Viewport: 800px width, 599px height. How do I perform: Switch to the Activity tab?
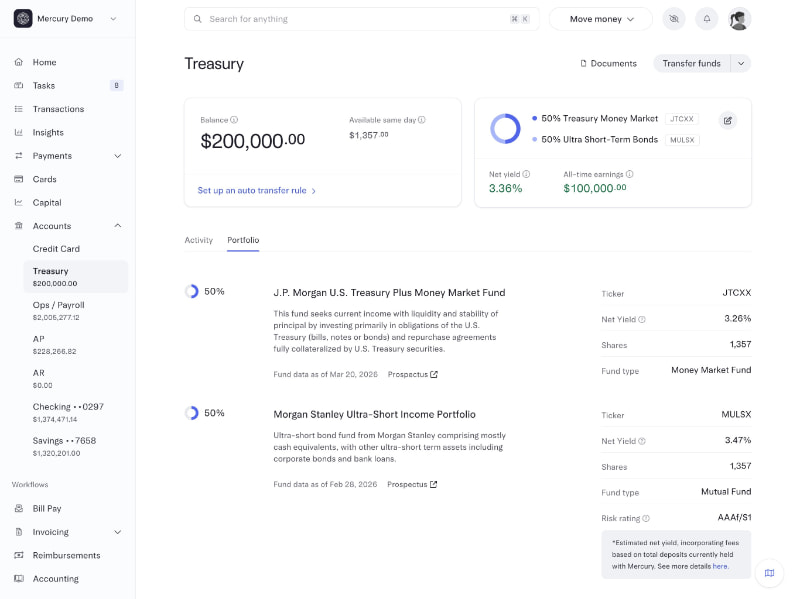pyautogui.click(x=198, y=240)
